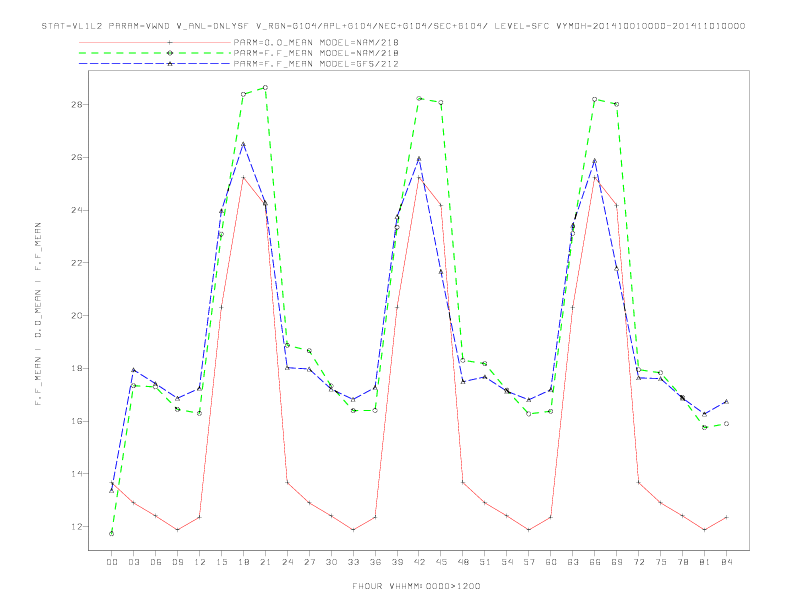Click x-axis forecast hour label 72
The image size is (792, 612).
[x=638, y=562]
